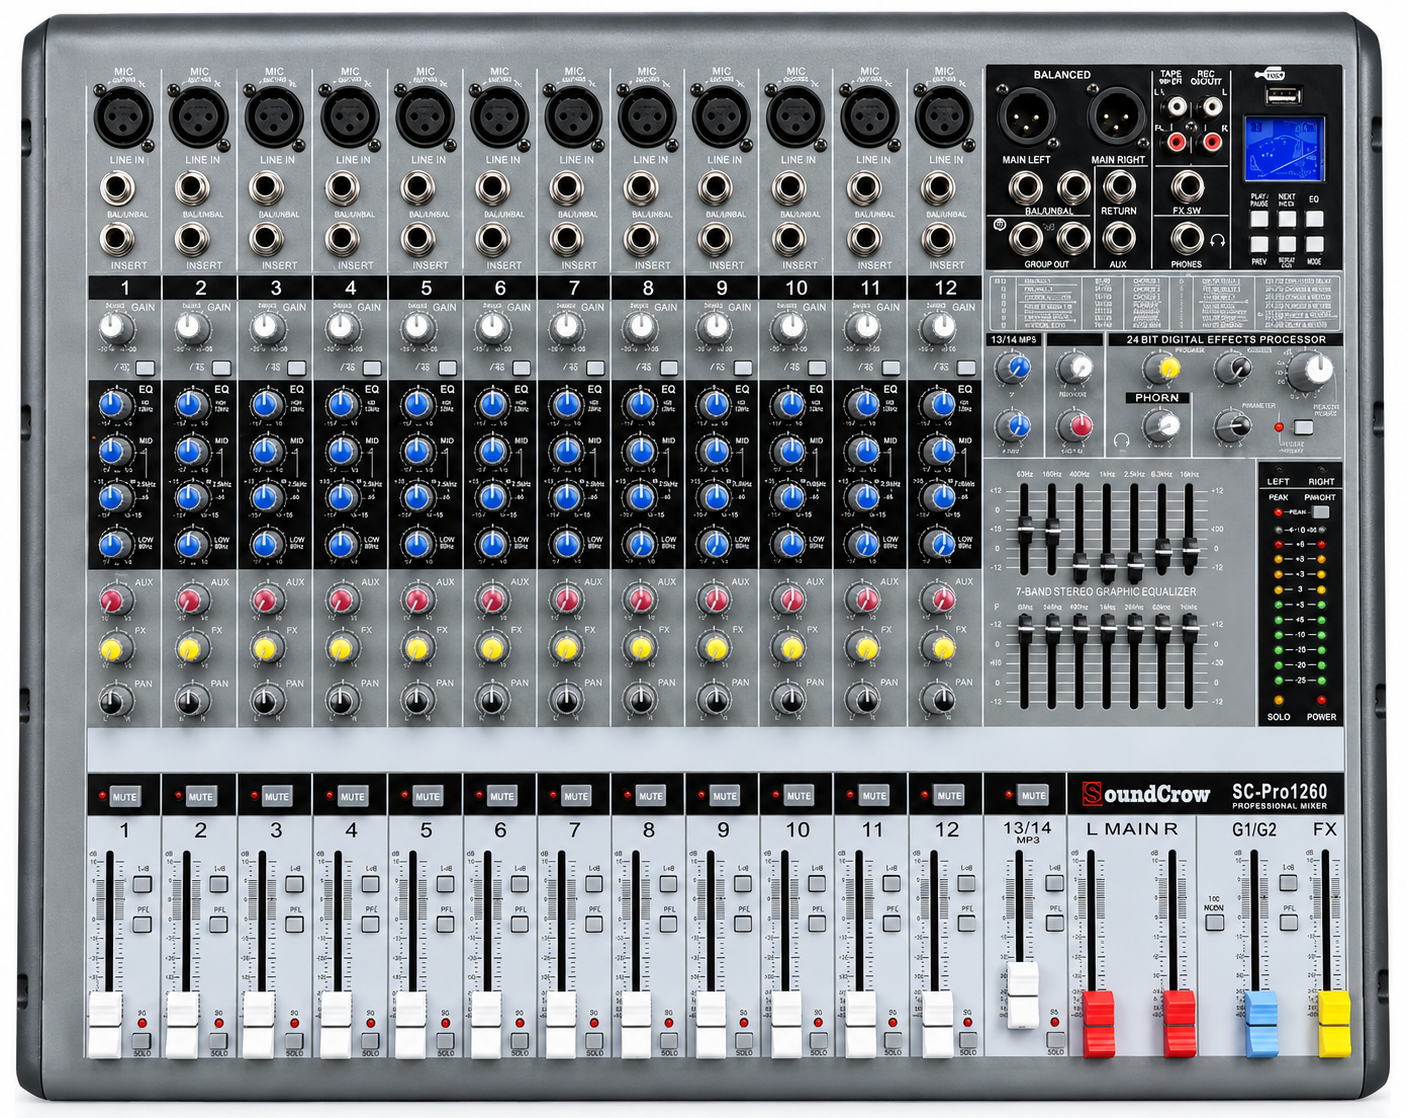
Task: Click the RETURN jack socket
Action: coord(1118,187)
